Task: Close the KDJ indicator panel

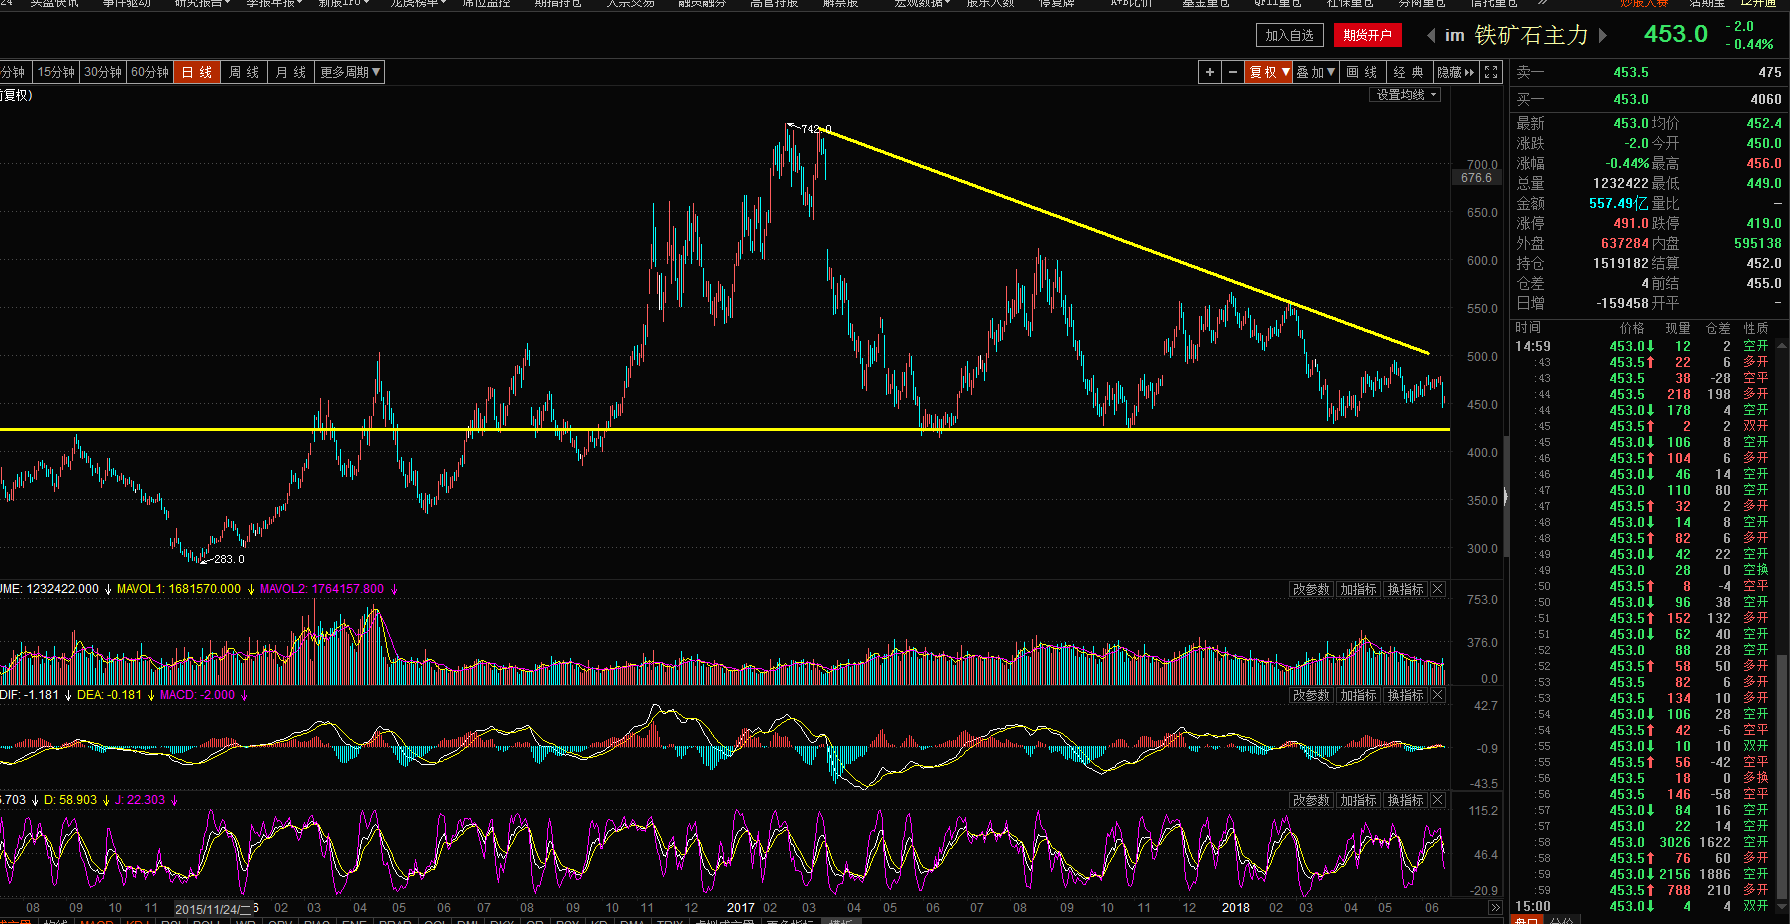Action: pyautogui.click(x=1438, y=800)
